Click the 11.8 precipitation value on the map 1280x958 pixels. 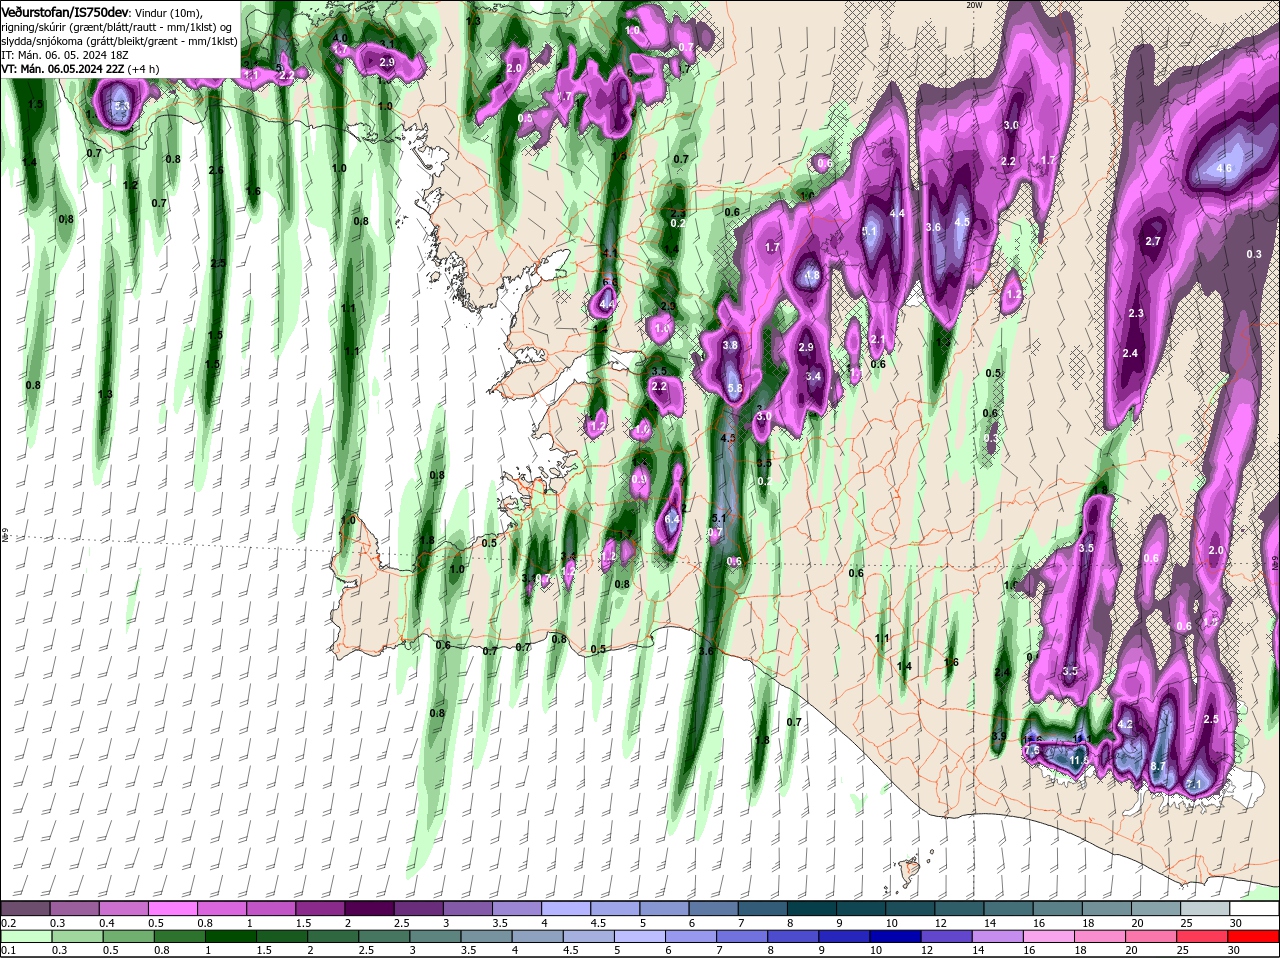click(x=1079, y=760)
